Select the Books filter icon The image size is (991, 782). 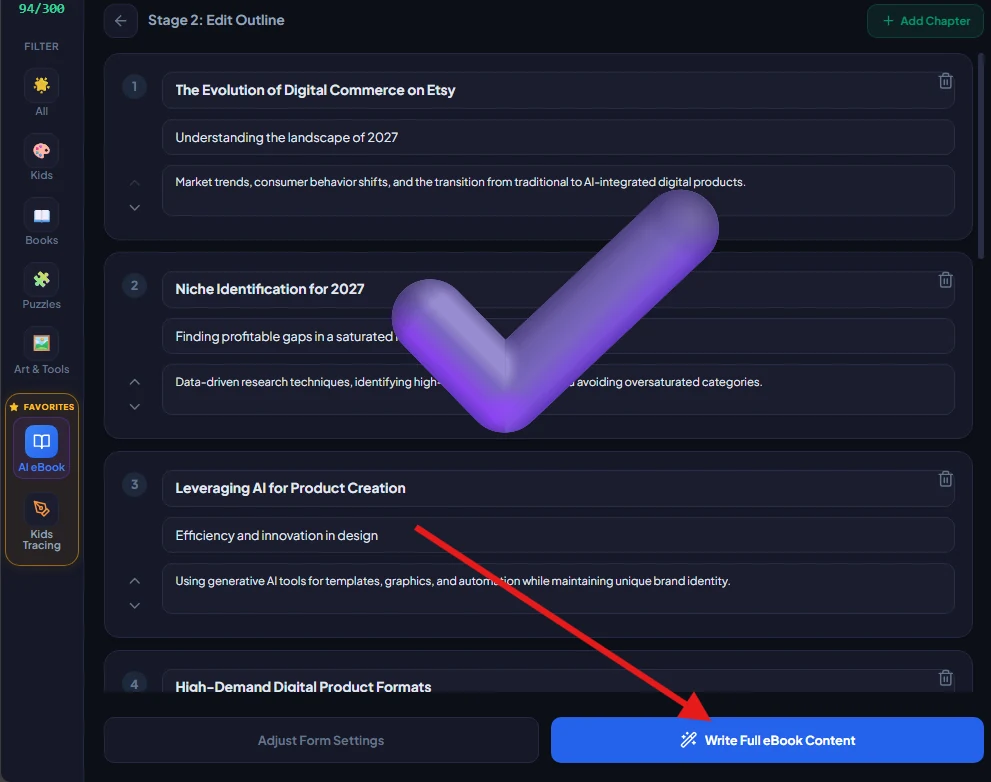[x=42, y=216]
